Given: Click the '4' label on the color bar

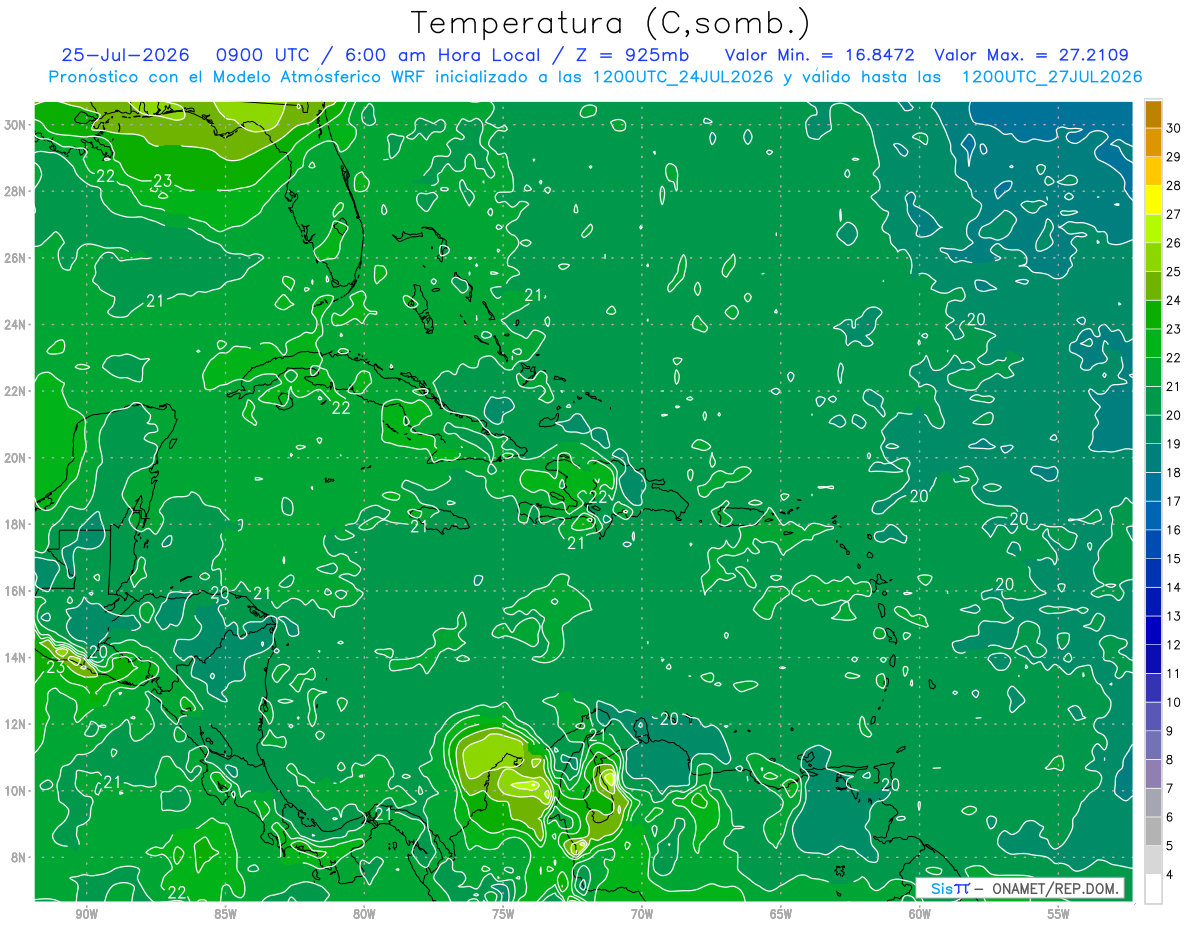Looking at the screenshot, I should (x=1171, y=875).
